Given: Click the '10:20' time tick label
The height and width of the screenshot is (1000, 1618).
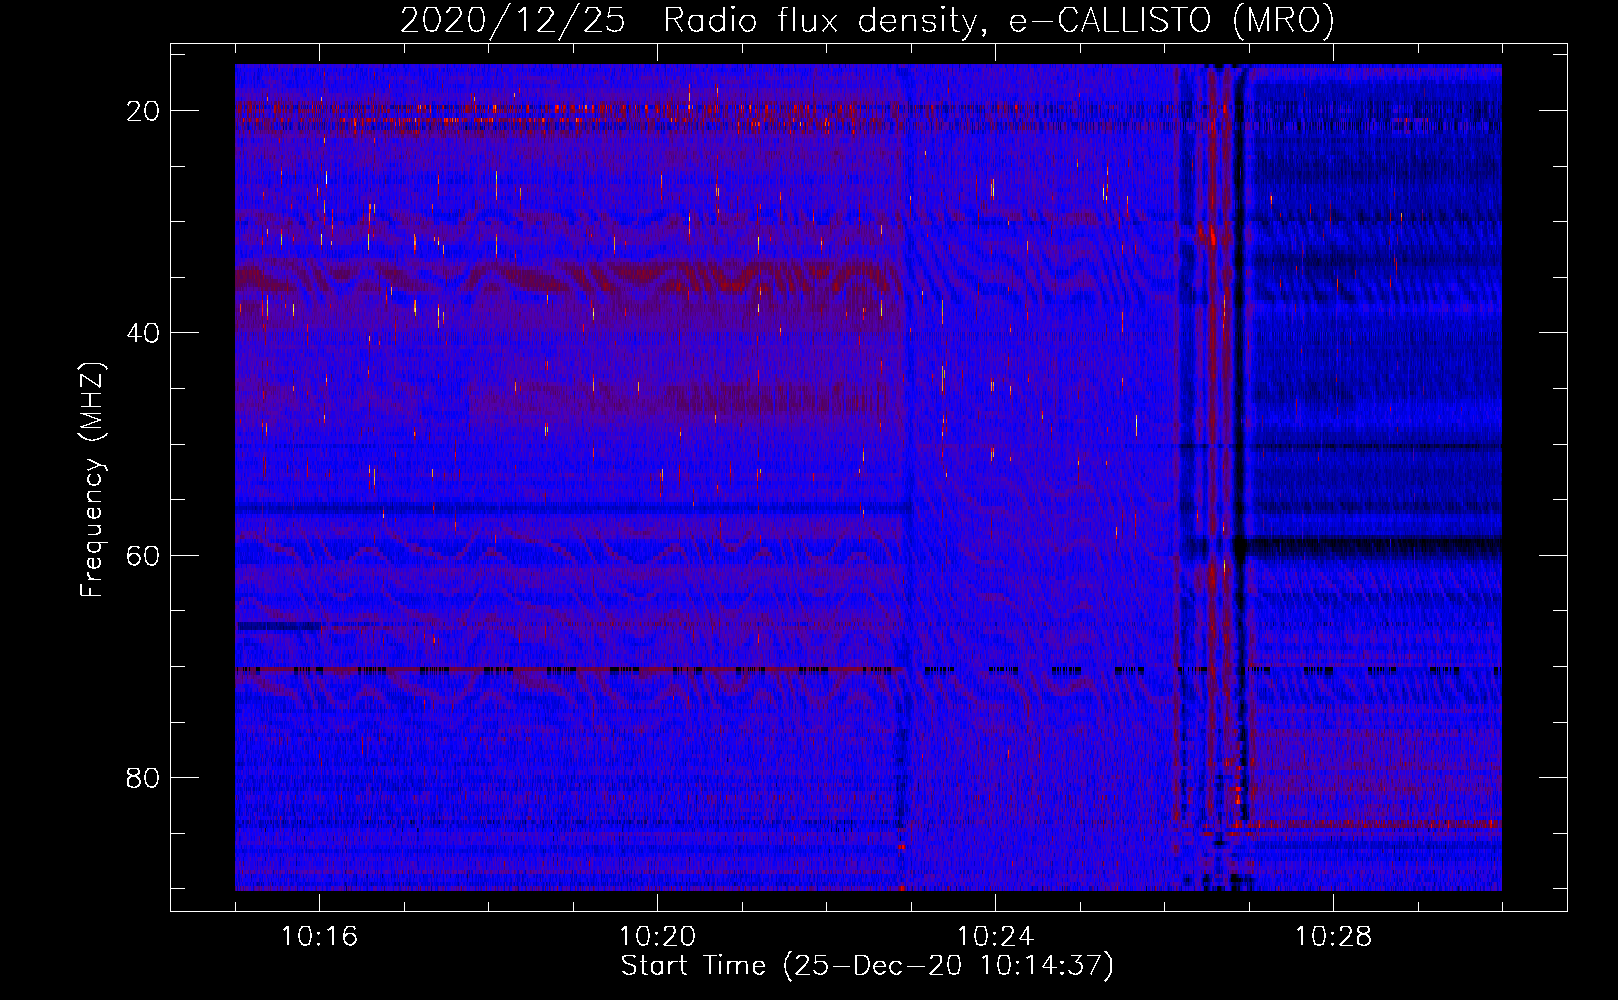Looking at the screenshot, I should point(657,937).
